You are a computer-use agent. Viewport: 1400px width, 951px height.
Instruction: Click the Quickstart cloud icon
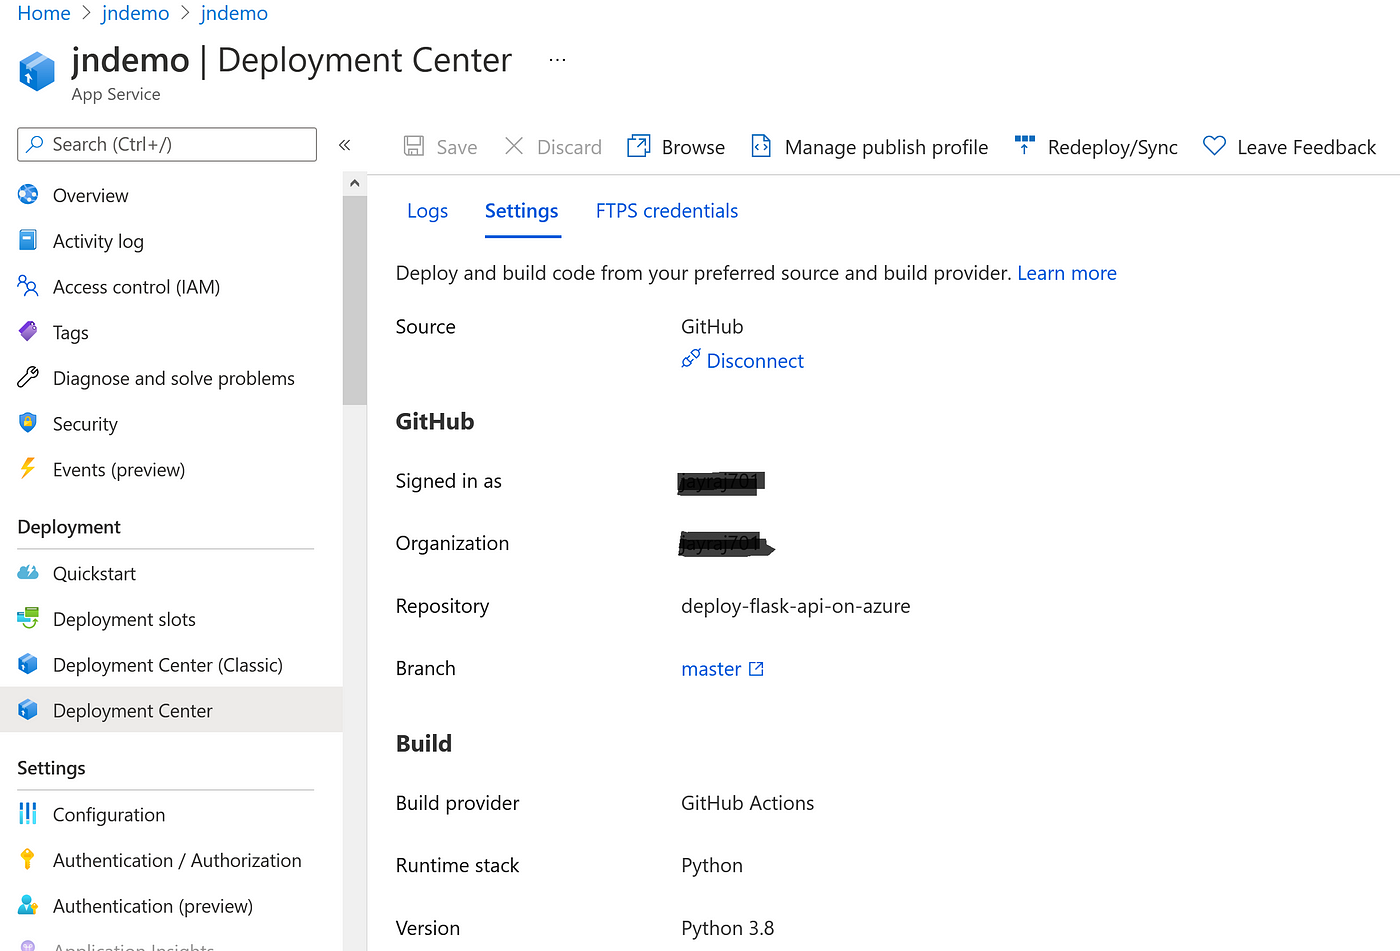[28, 573]
